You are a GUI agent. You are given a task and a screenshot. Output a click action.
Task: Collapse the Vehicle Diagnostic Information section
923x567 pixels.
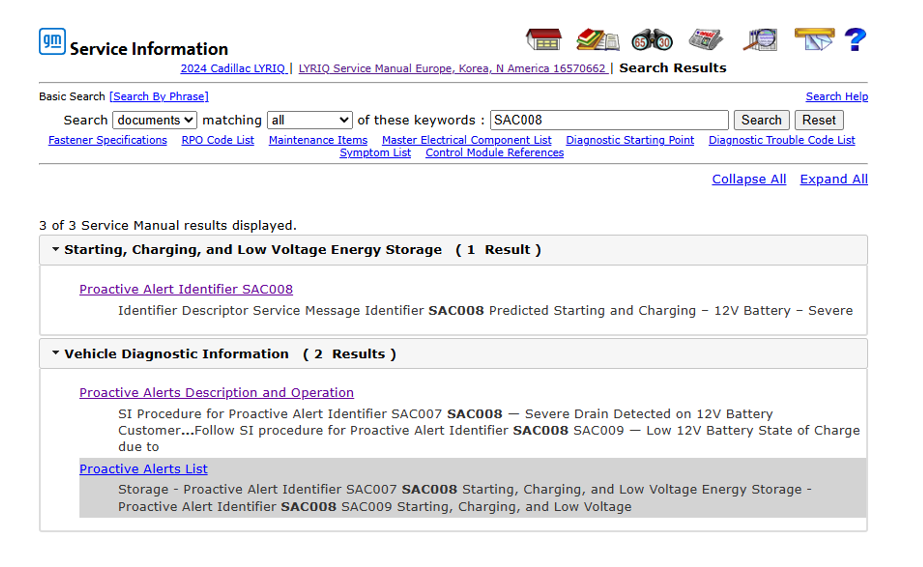pyautogui.click(x=56, y=354)
